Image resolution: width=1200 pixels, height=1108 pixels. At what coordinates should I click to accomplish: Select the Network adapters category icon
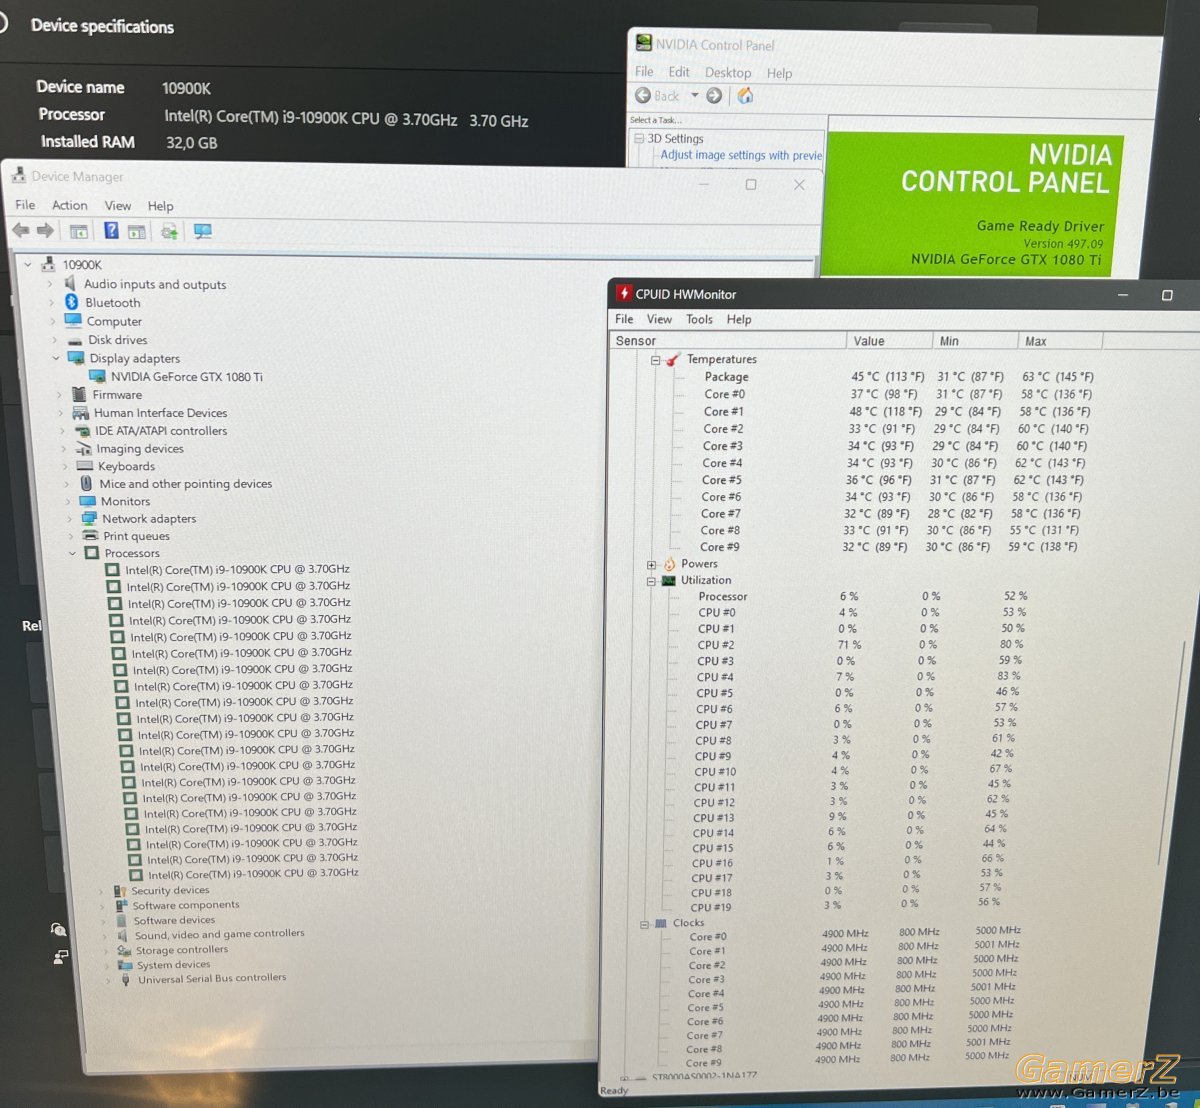[90, 518]
